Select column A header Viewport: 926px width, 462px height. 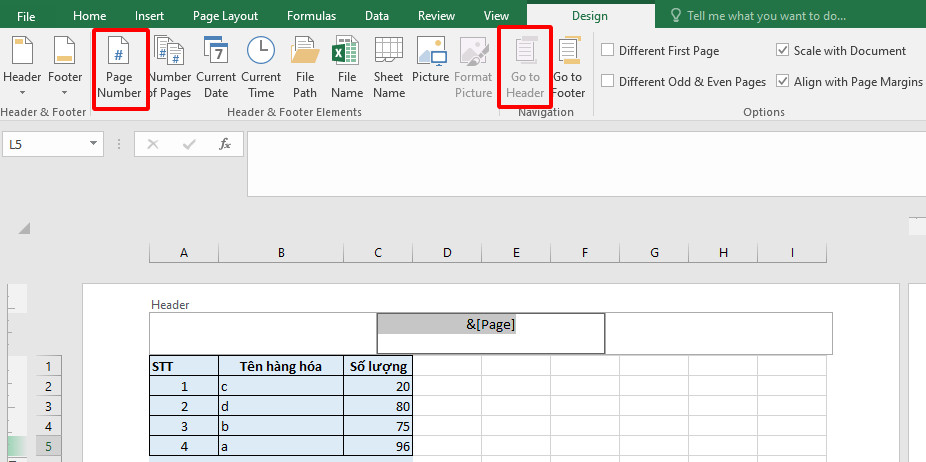(x=184, y=253)
